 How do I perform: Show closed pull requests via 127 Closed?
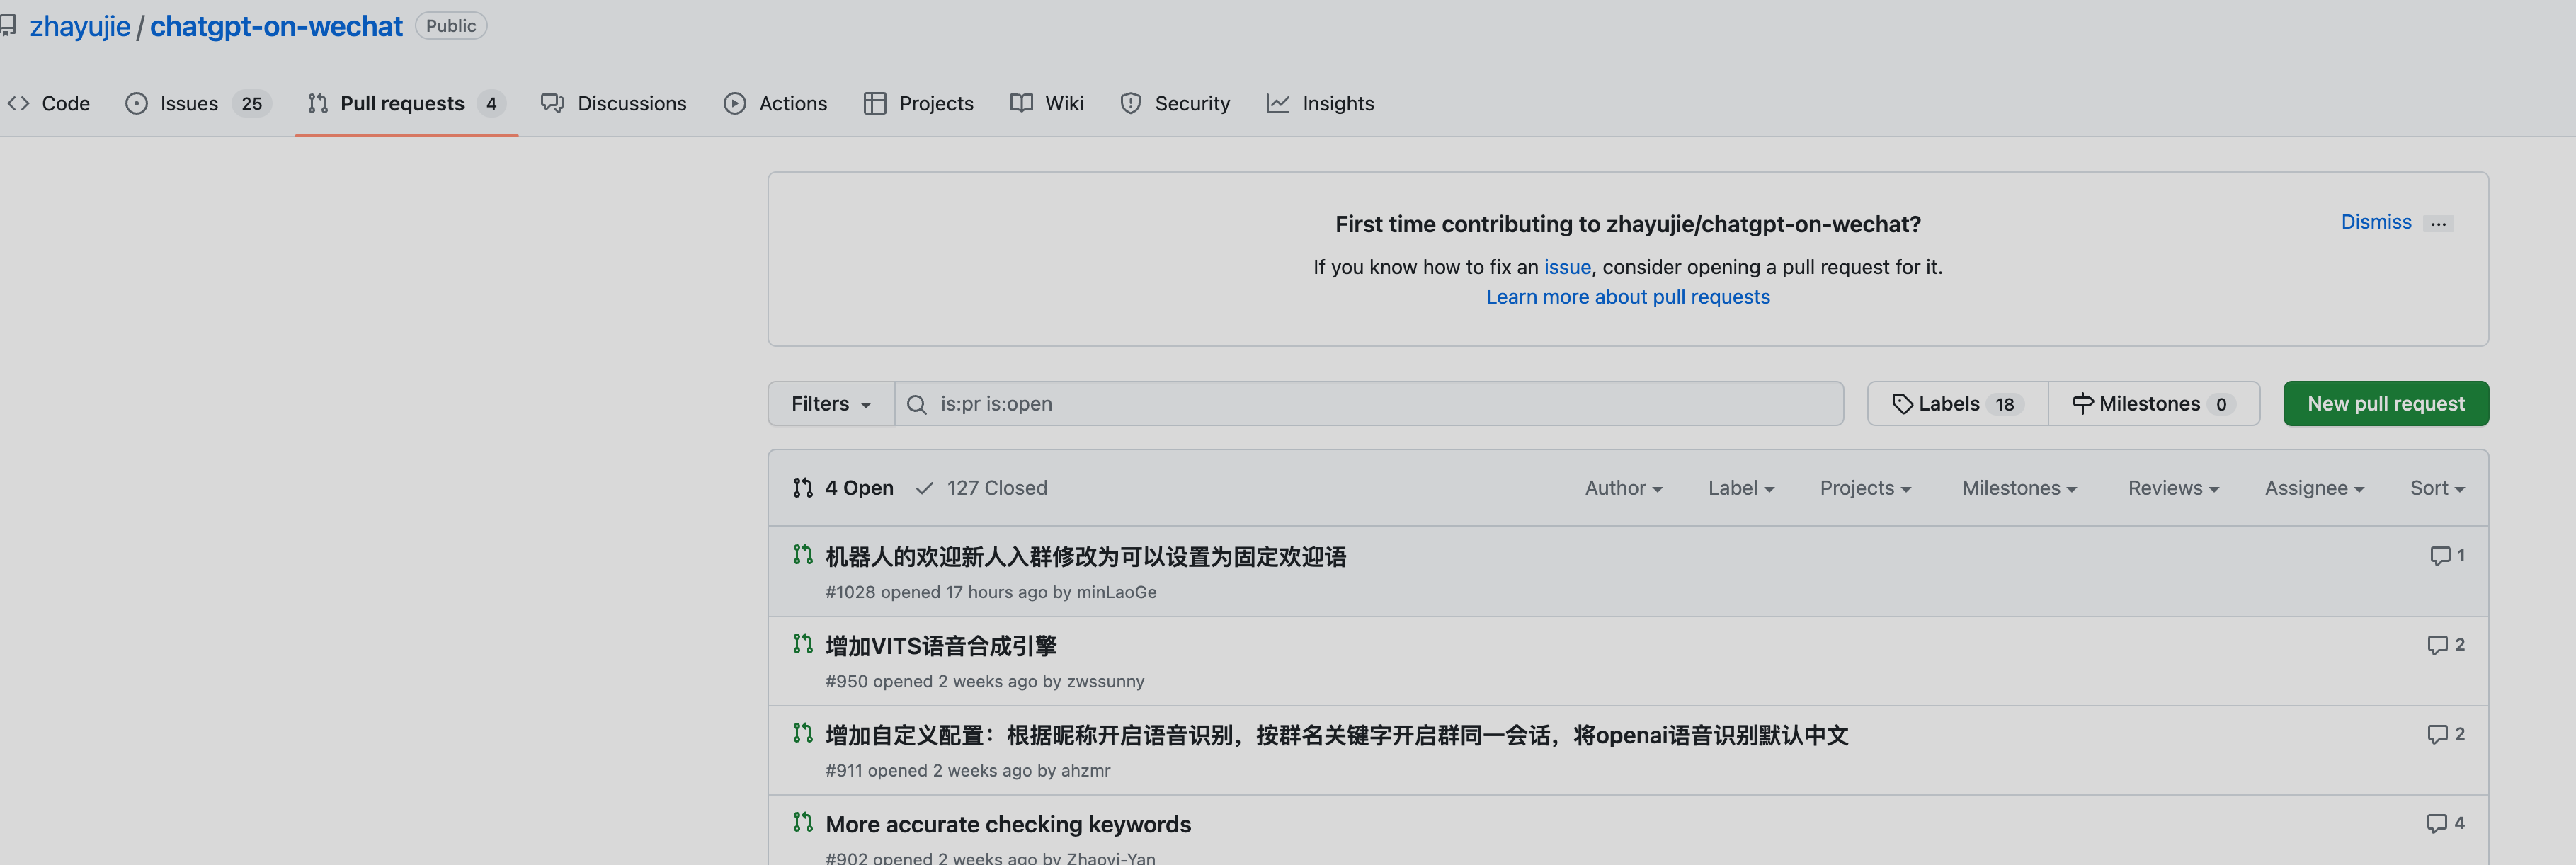click(x=996, y=488)
